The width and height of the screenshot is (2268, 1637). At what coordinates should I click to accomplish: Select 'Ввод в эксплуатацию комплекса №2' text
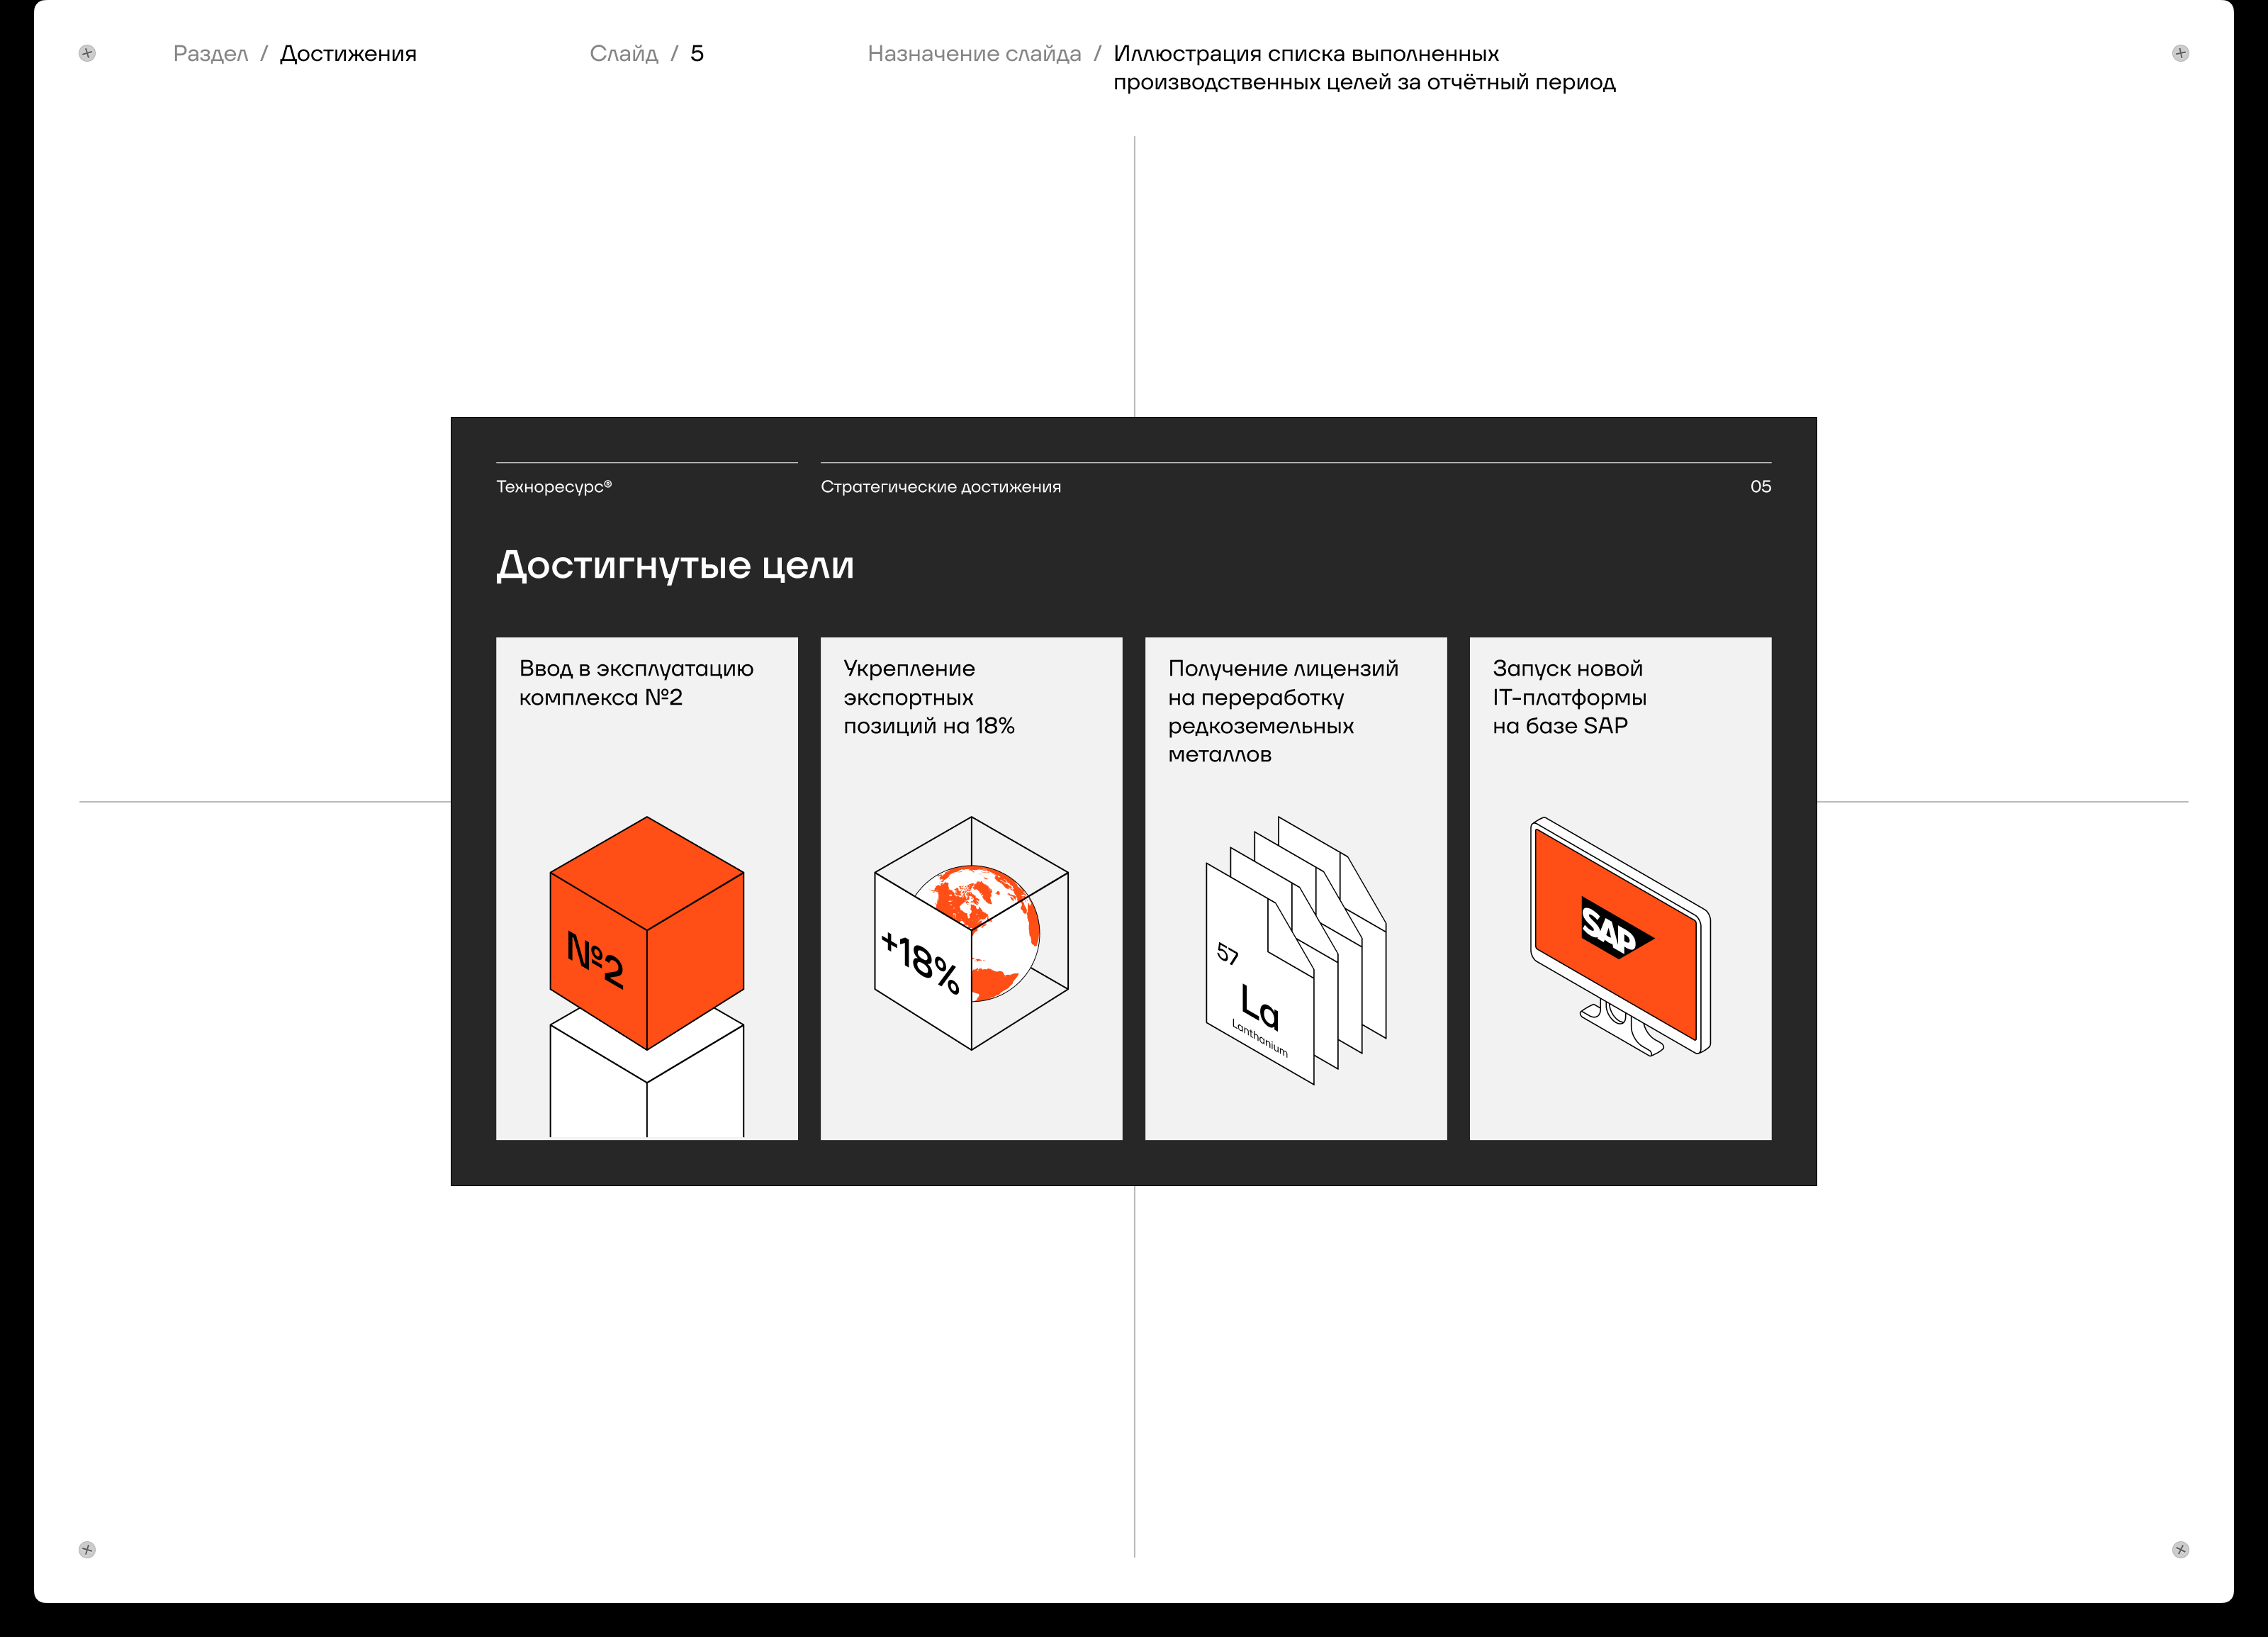tap(636, 683)
